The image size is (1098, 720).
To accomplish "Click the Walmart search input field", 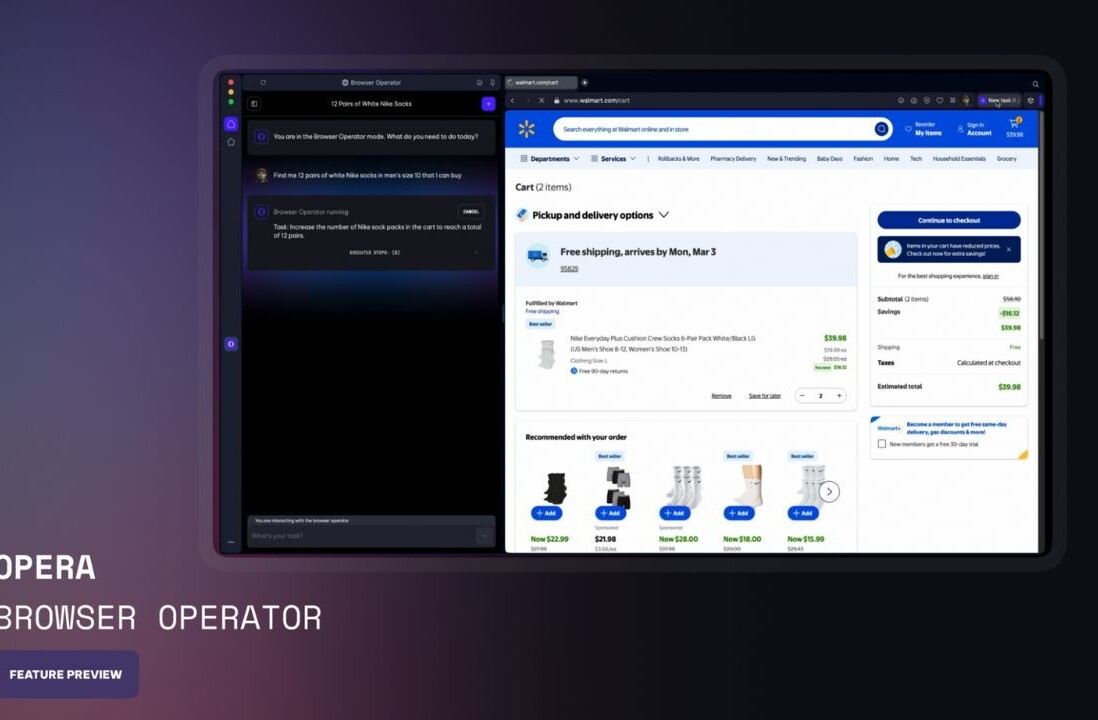I will (x=710, y=129).
